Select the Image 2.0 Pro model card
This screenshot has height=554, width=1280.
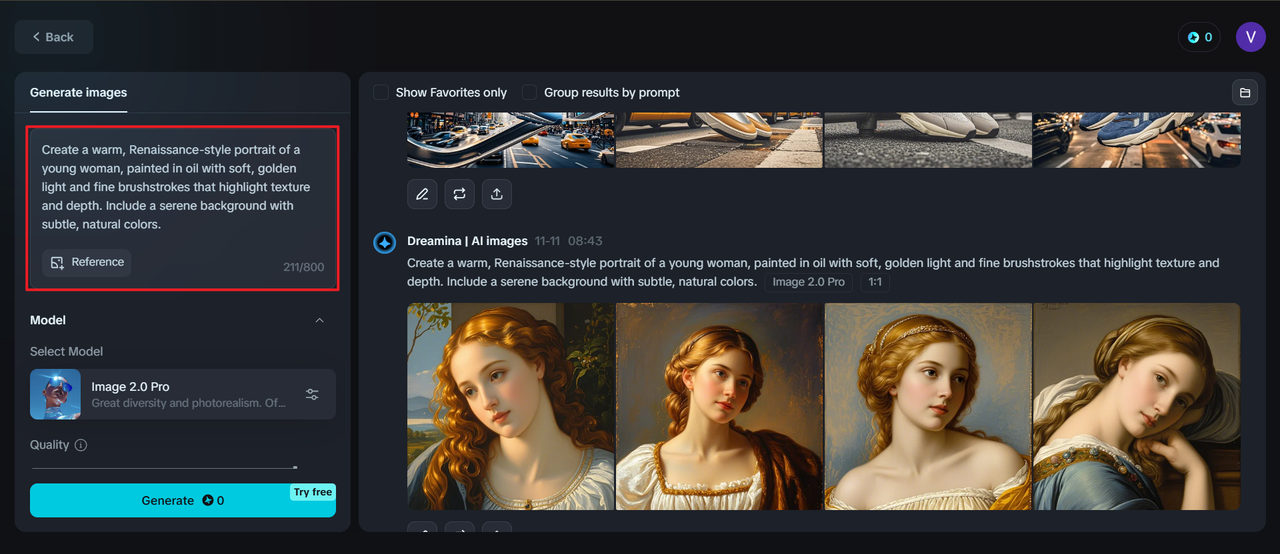coord(183,394)
